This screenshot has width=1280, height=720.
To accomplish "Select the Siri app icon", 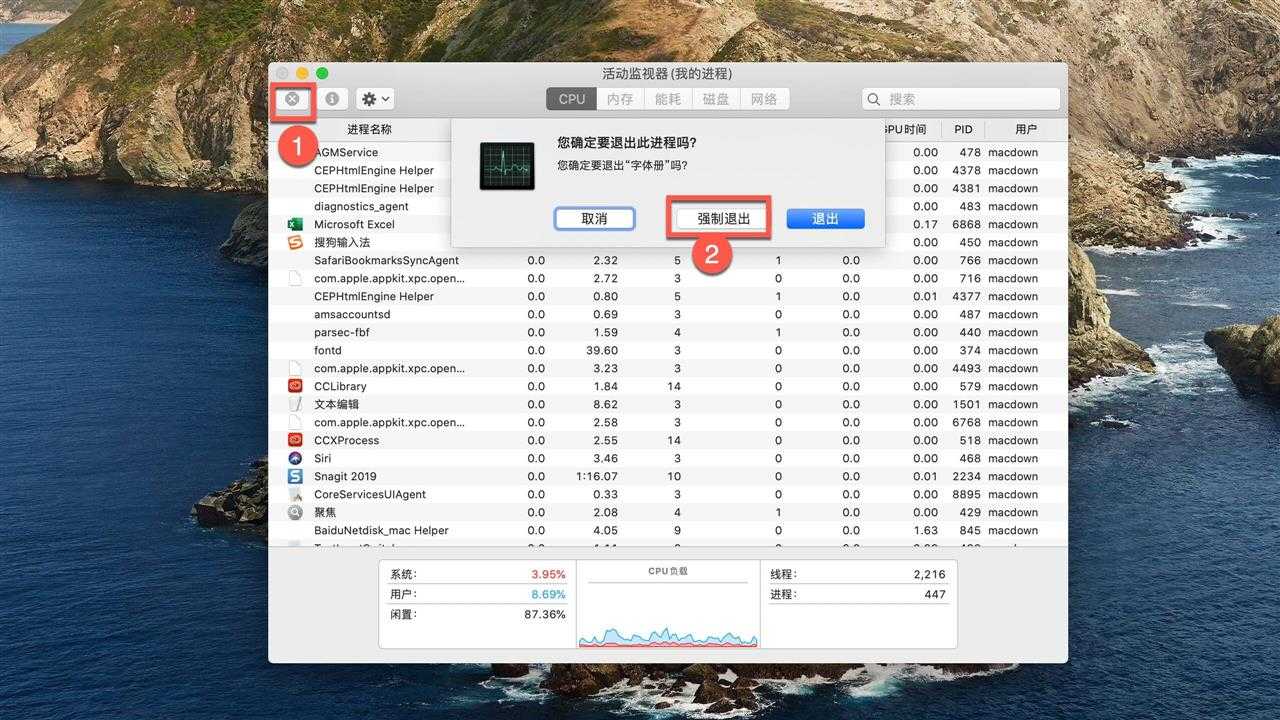I will 295,458.
